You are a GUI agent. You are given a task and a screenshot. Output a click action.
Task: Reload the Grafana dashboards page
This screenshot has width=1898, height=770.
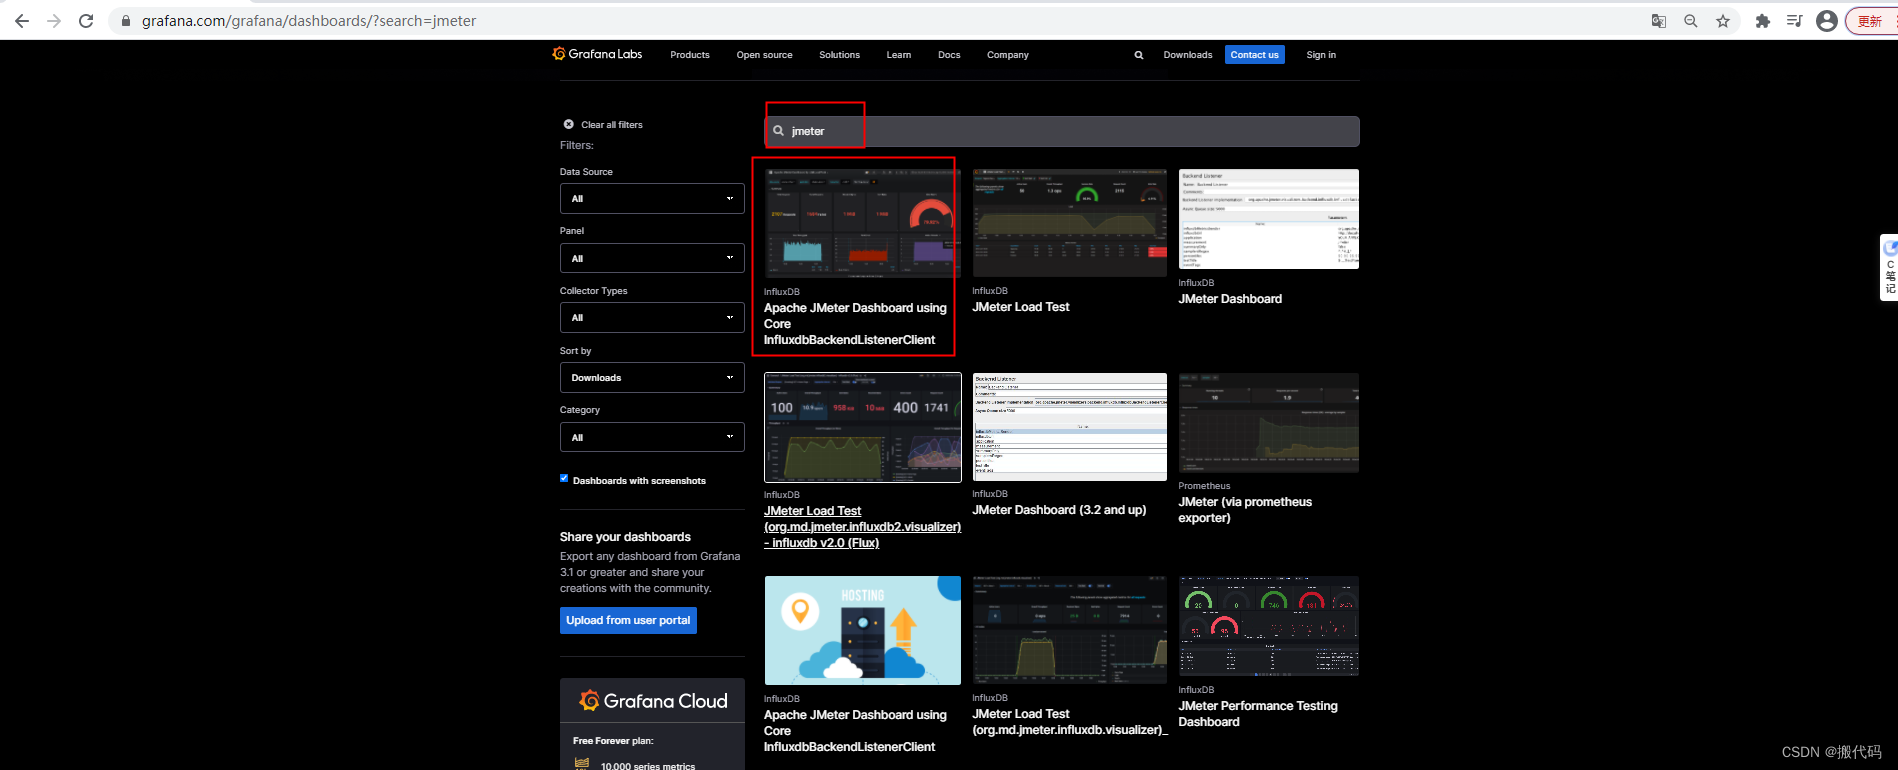(x=86, y=21)
